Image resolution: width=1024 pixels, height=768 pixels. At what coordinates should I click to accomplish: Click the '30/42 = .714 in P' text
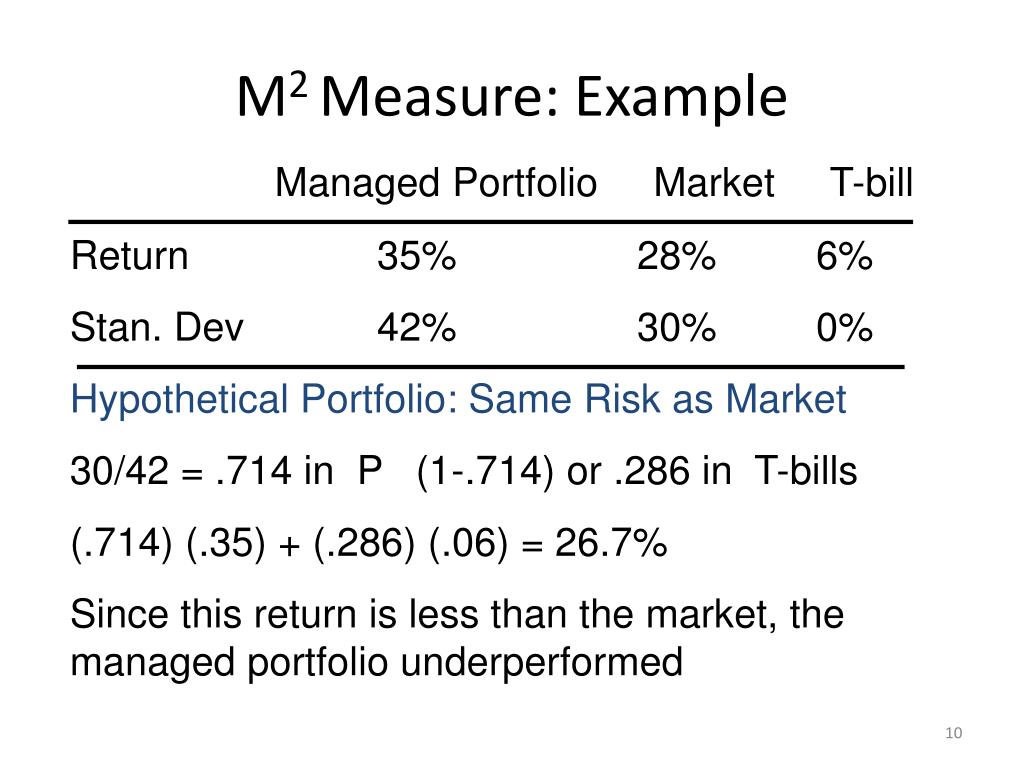pos(228,471)
